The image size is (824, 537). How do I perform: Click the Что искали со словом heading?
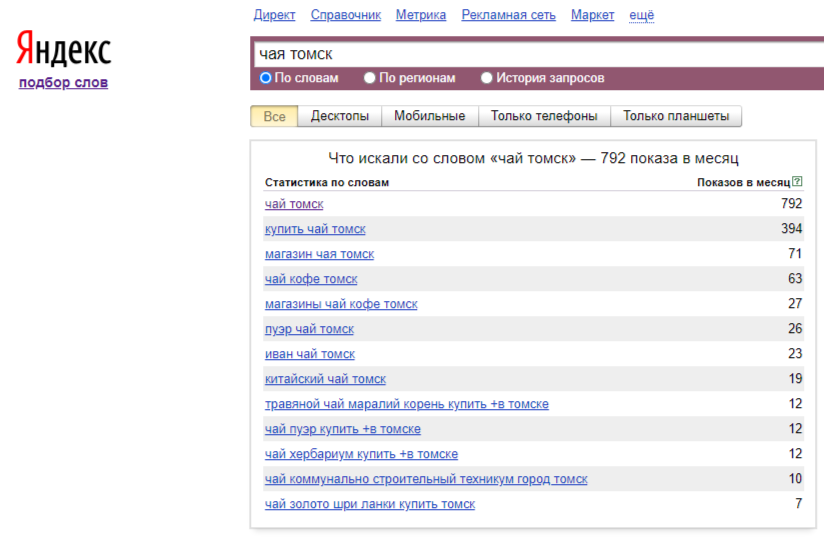coord(533,158)
